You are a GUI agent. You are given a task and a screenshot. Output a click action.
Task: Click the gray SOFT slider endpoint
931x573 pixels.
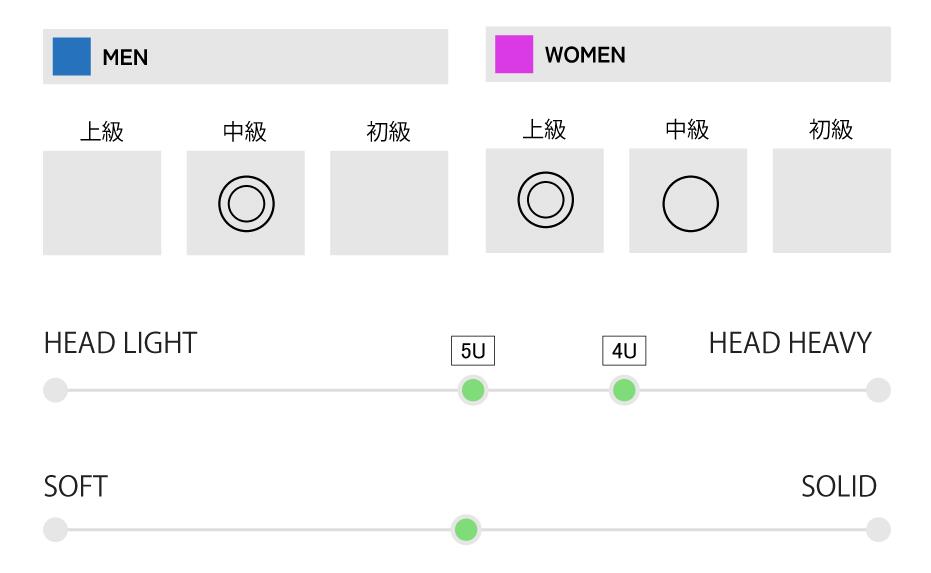[x=55, y=529]
